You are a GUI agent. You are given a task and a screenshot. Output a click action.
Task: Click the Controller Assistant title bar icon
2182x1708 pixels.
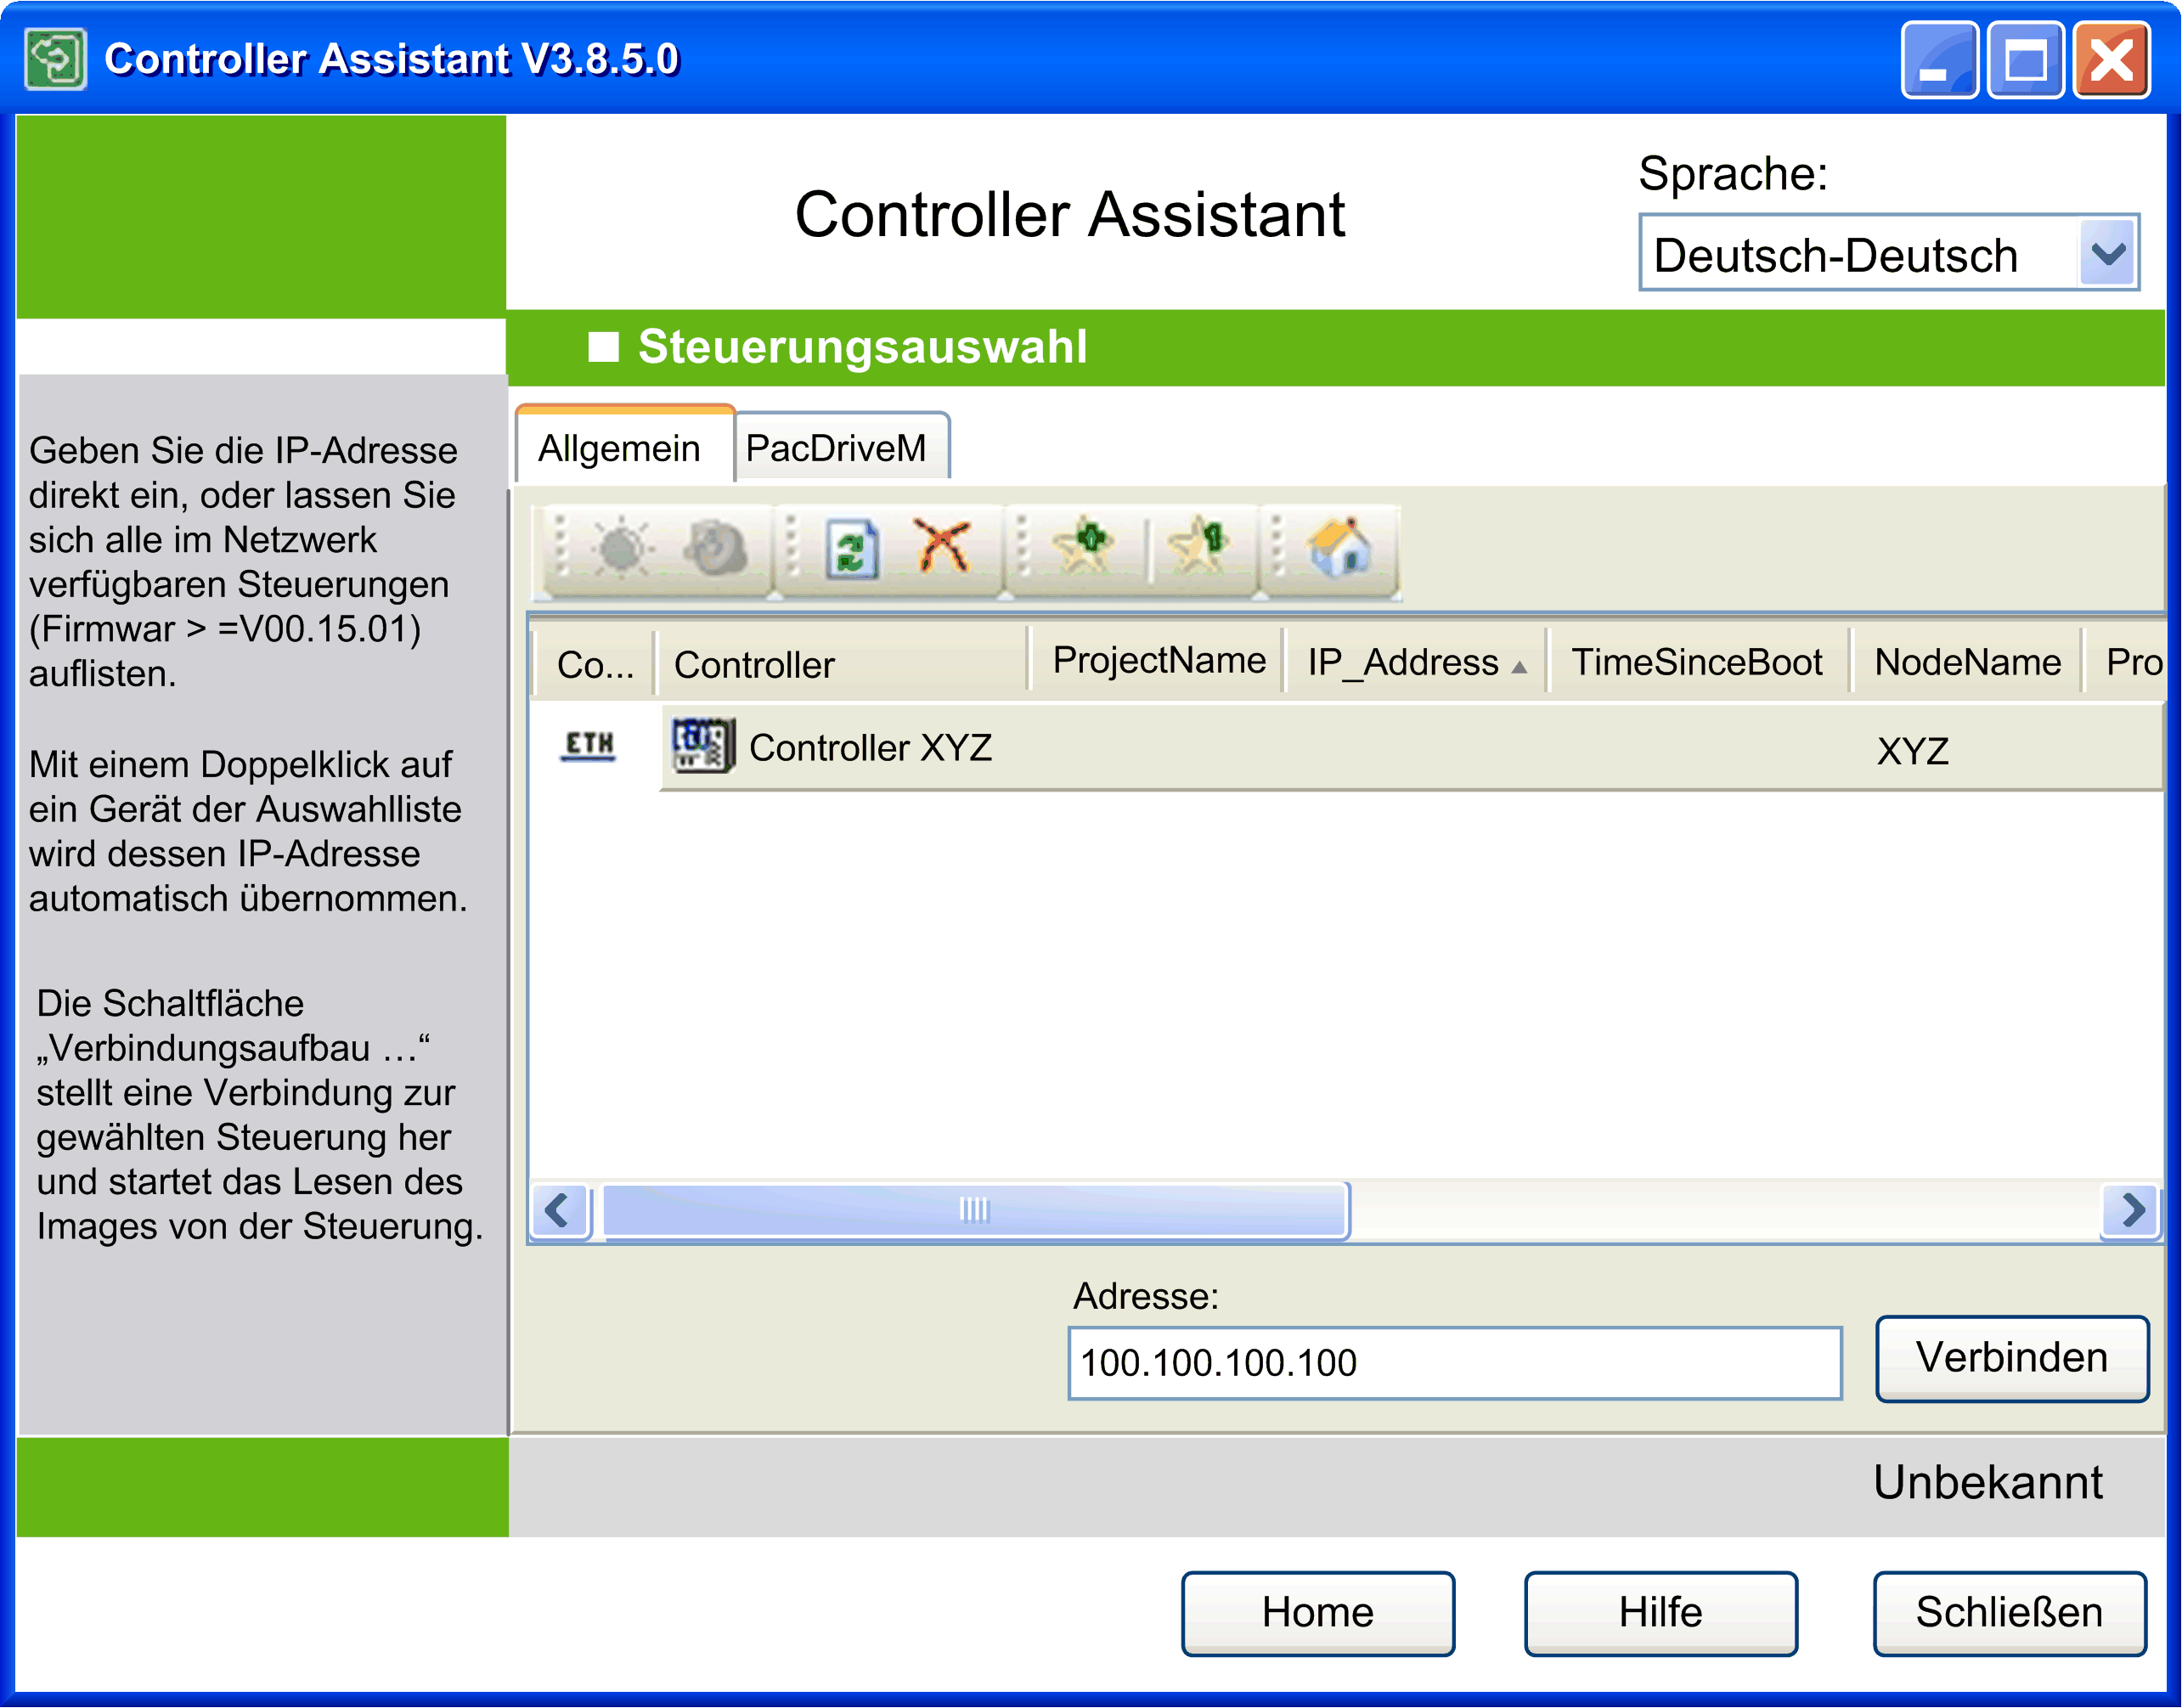click(x=56, y=59)
